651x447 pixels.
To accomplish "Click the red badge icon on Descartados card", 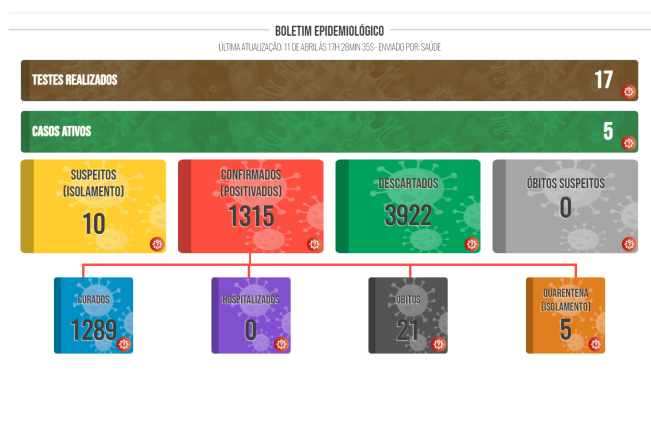I will tap(471, 244).
